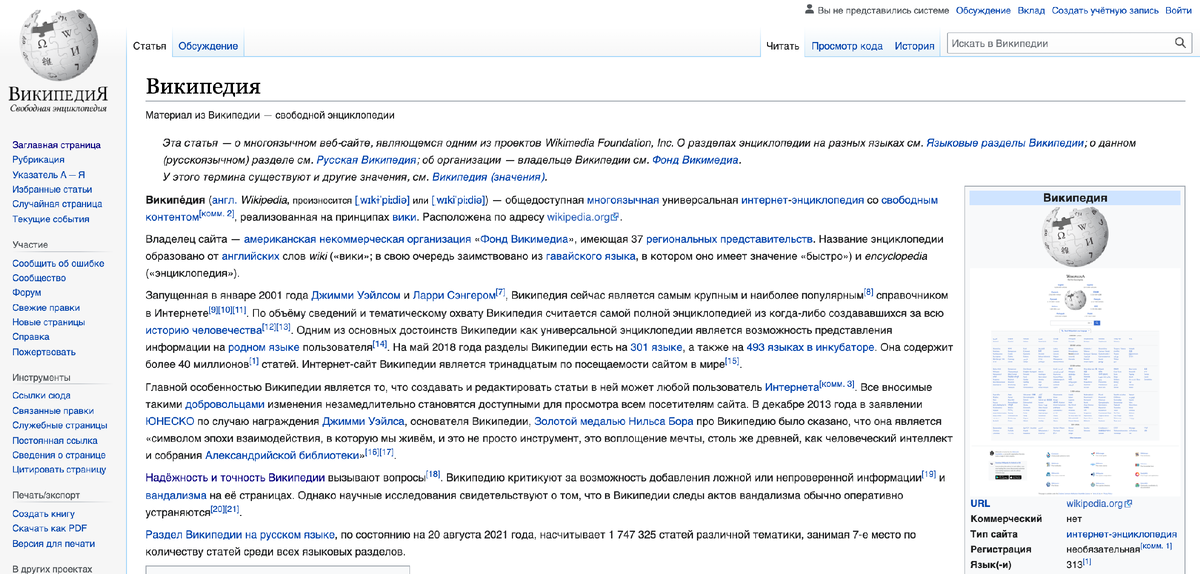Click 'Создать книгу' in print/export

pos(44,513)
